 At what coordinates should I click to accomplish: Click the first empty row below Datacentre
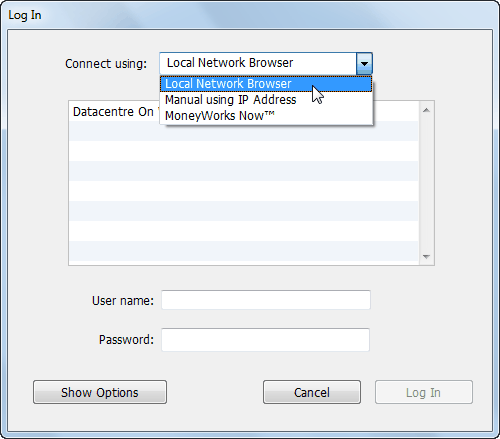coord(244,131)
